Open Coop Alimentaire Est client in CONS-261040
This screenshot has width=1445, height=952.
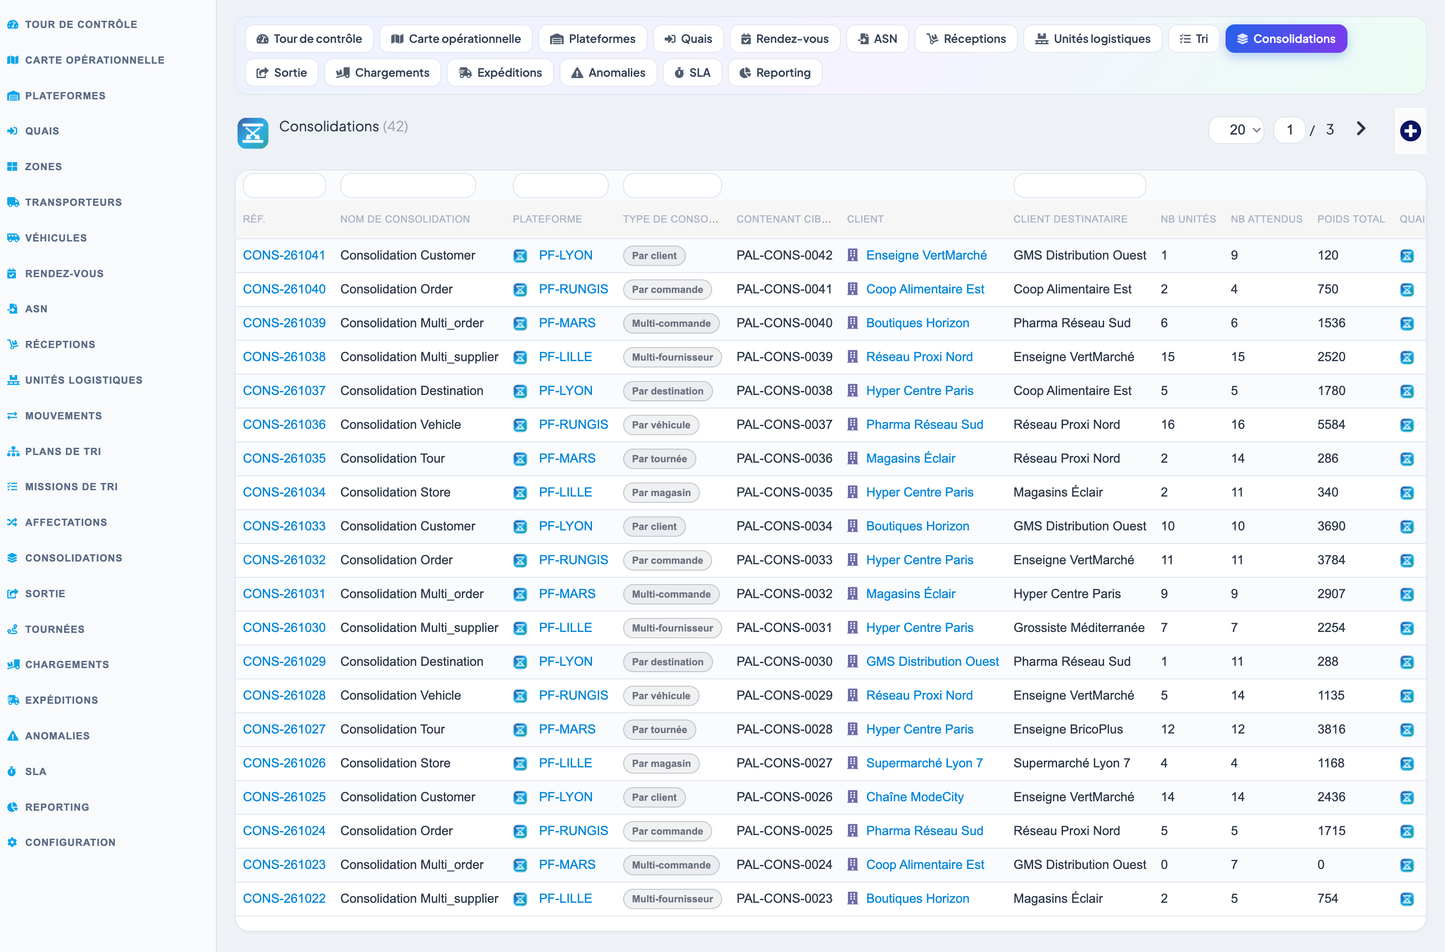[x=925, y=289]
